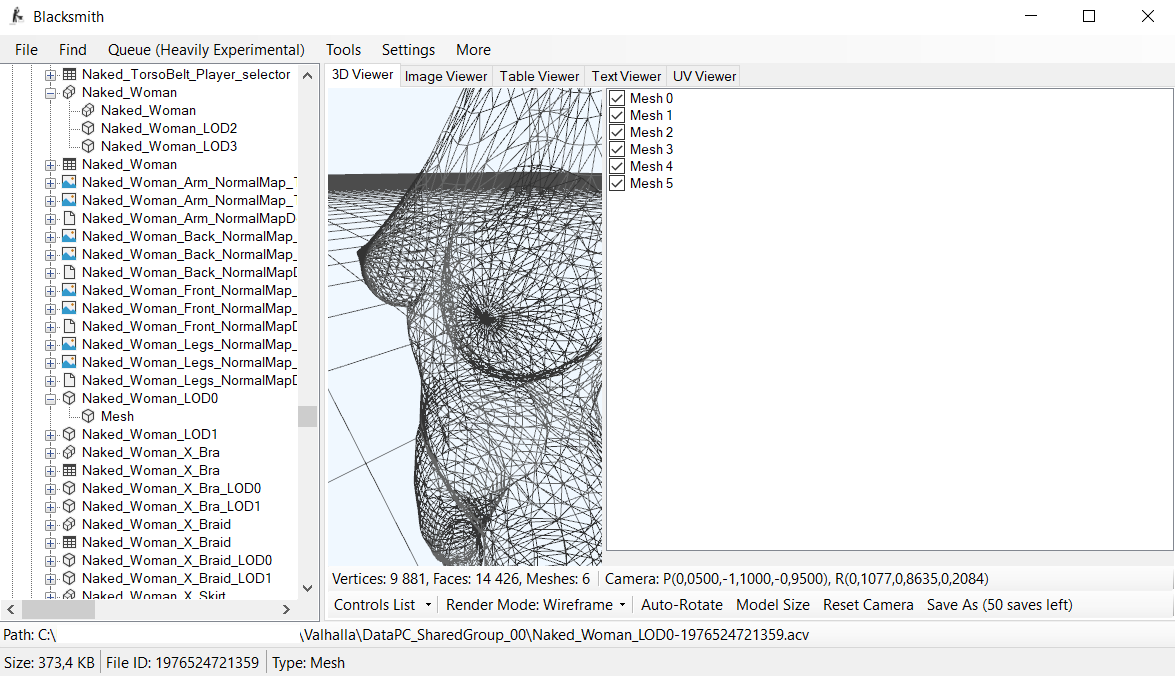Click the file icon of Naked_Woman_Legs_NormalMapD
Image resolution: width=1175 pixels, height=676 pixels.
pos(69,380)
